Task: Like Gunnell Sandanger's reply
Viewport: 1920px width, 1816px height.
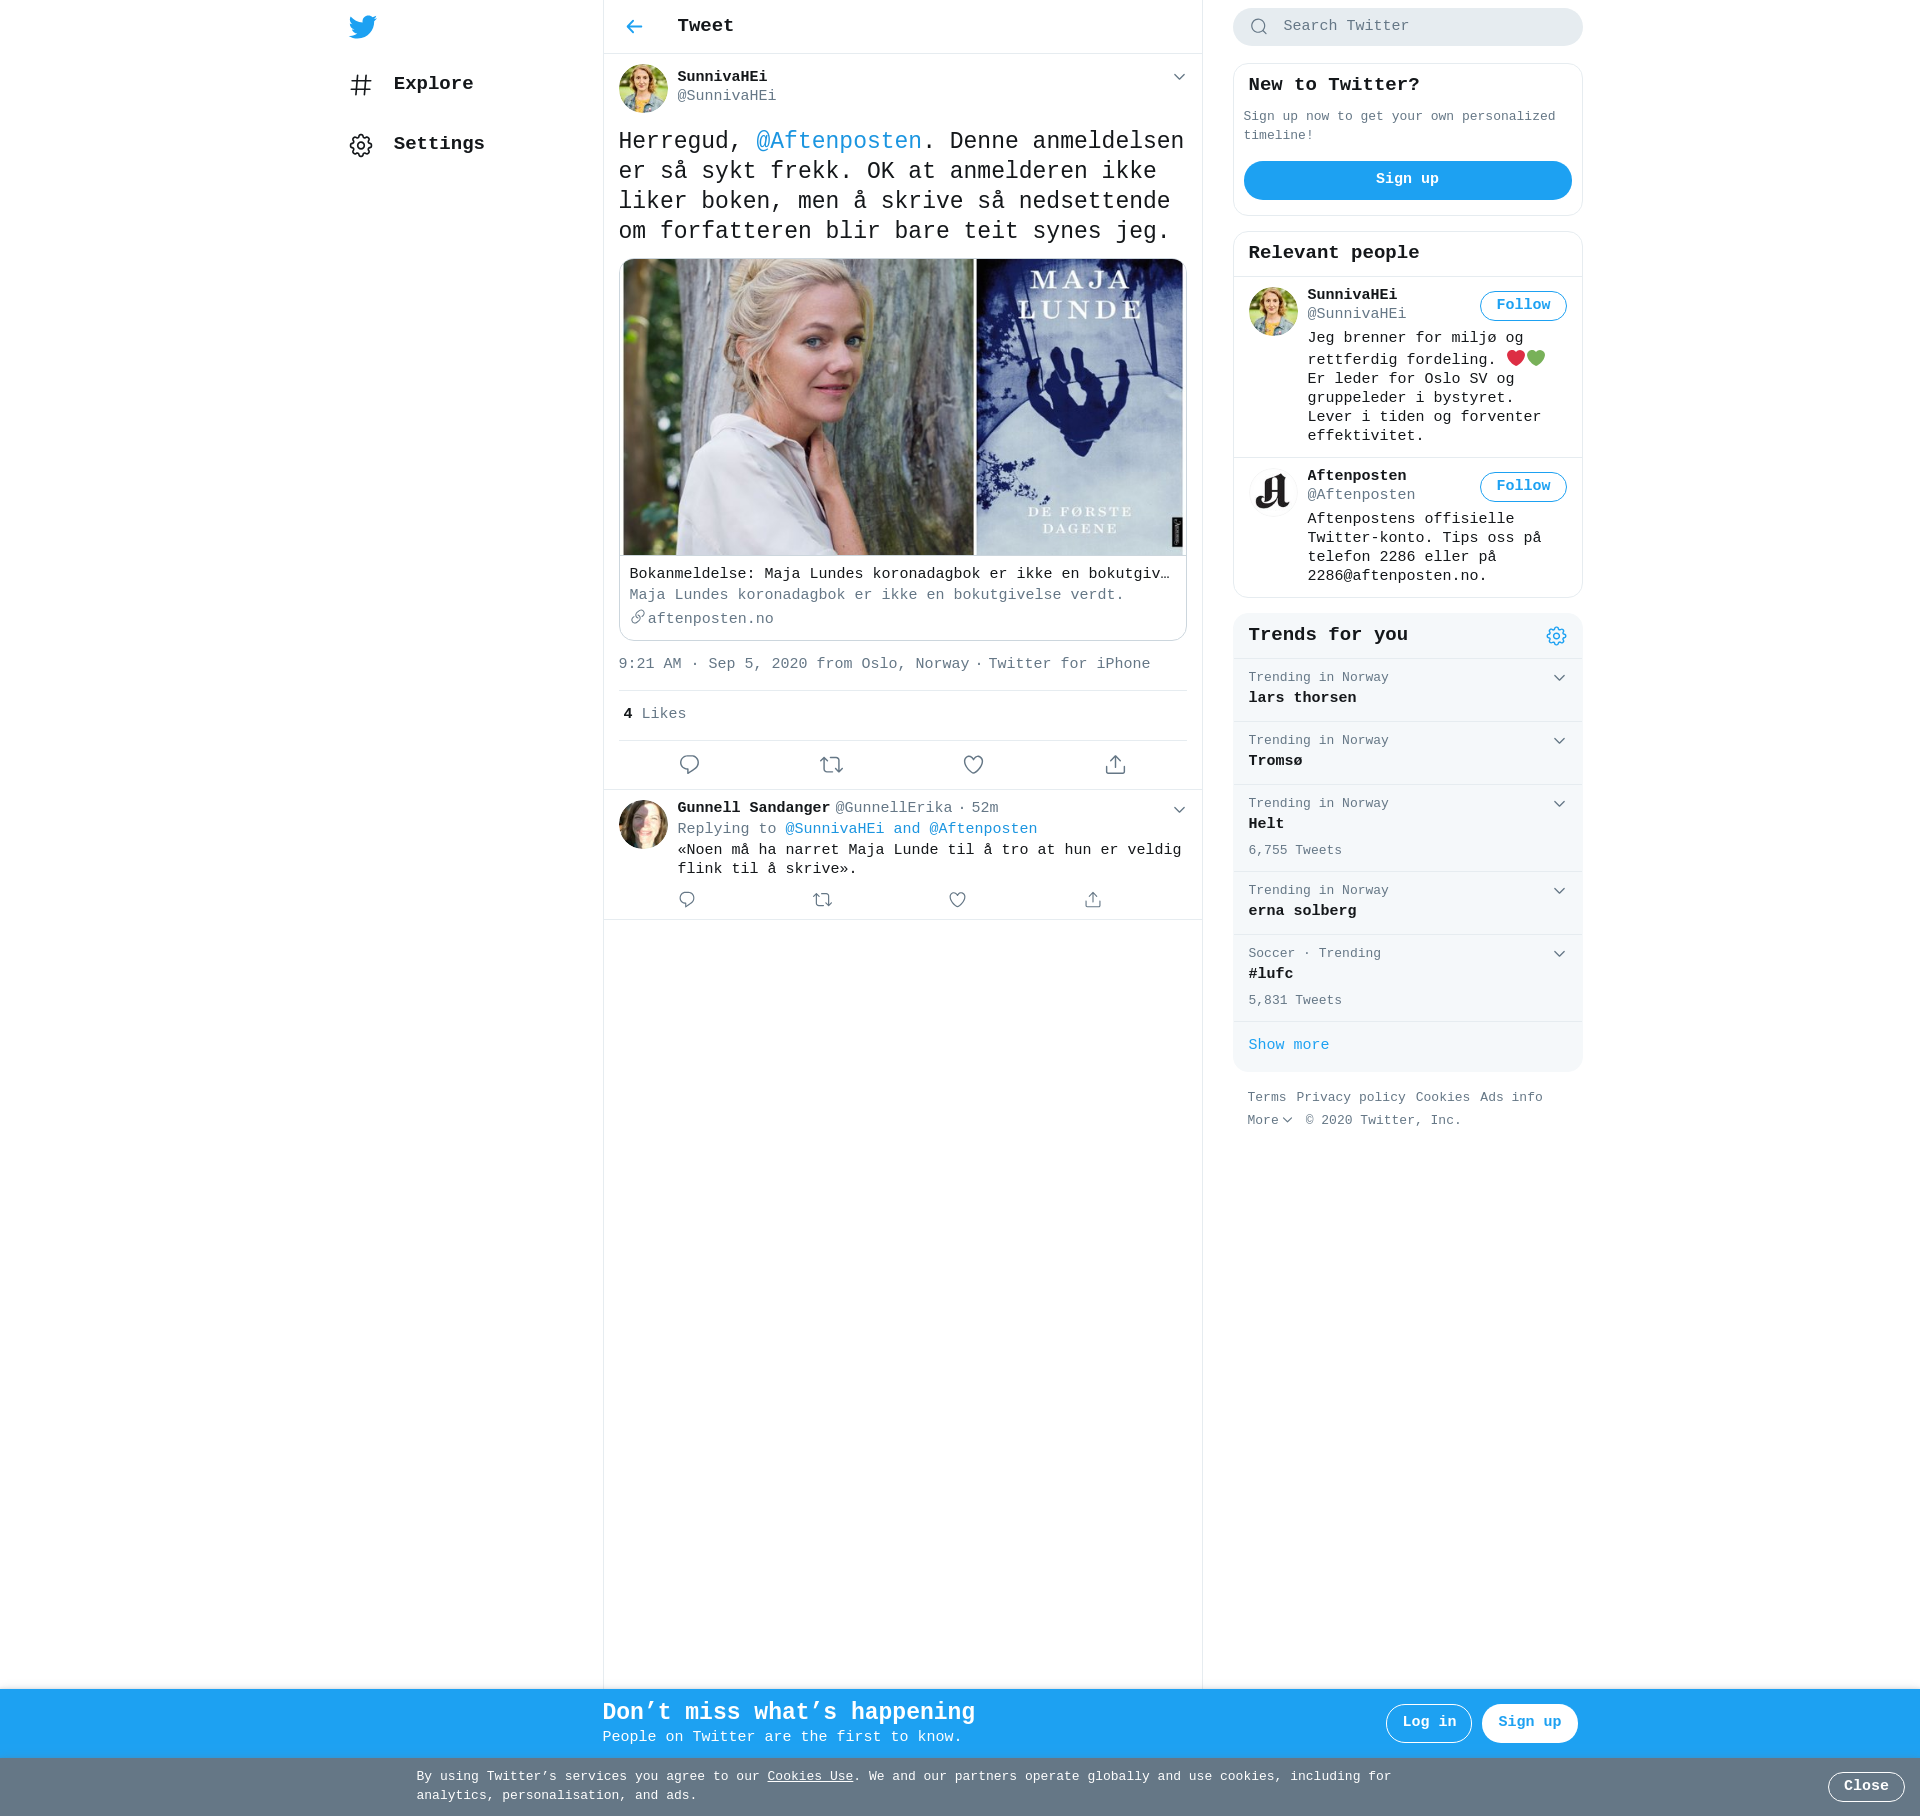Action: pos(957,900)
